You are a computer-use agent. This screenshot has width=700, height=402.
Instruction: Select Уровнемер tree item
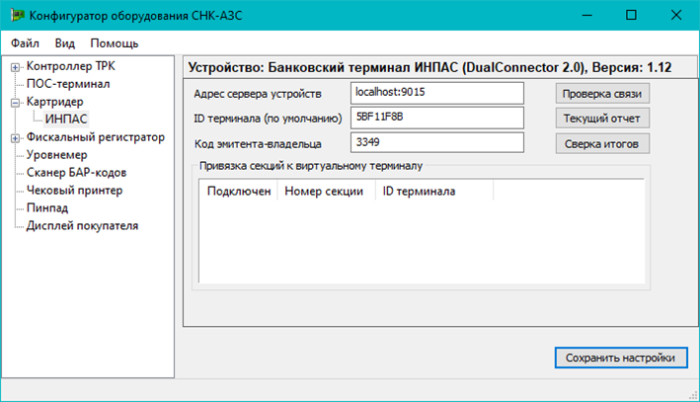point(57,155)
